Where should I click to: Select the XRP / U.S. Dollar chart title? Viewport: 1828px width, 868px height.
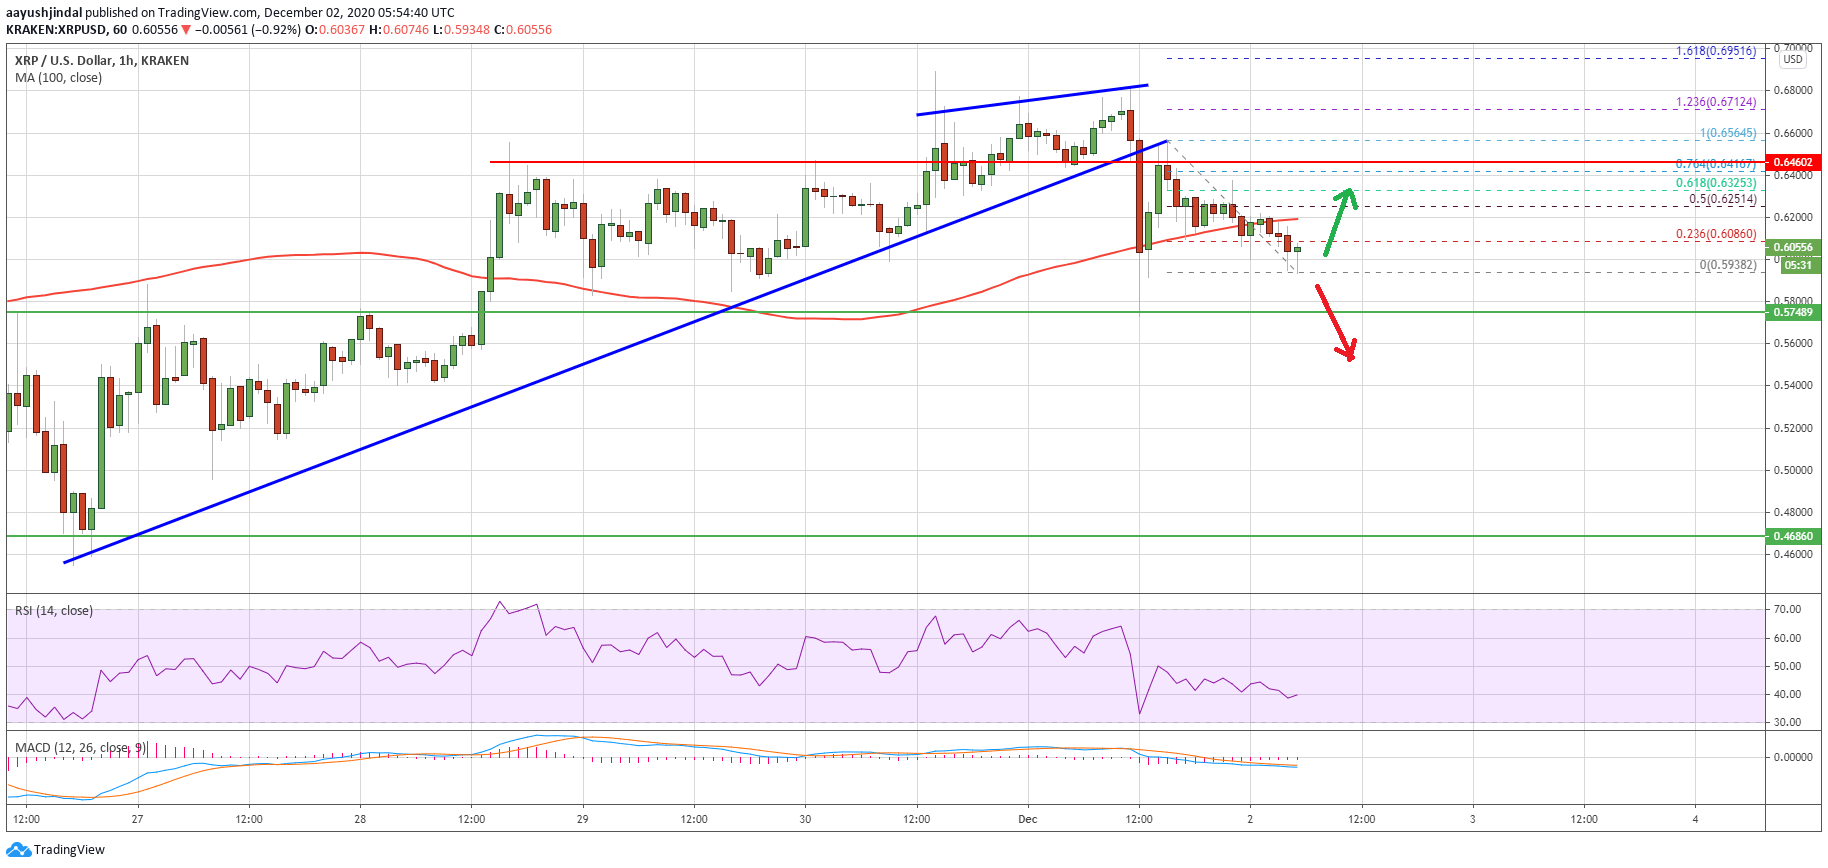pos(102,61)
